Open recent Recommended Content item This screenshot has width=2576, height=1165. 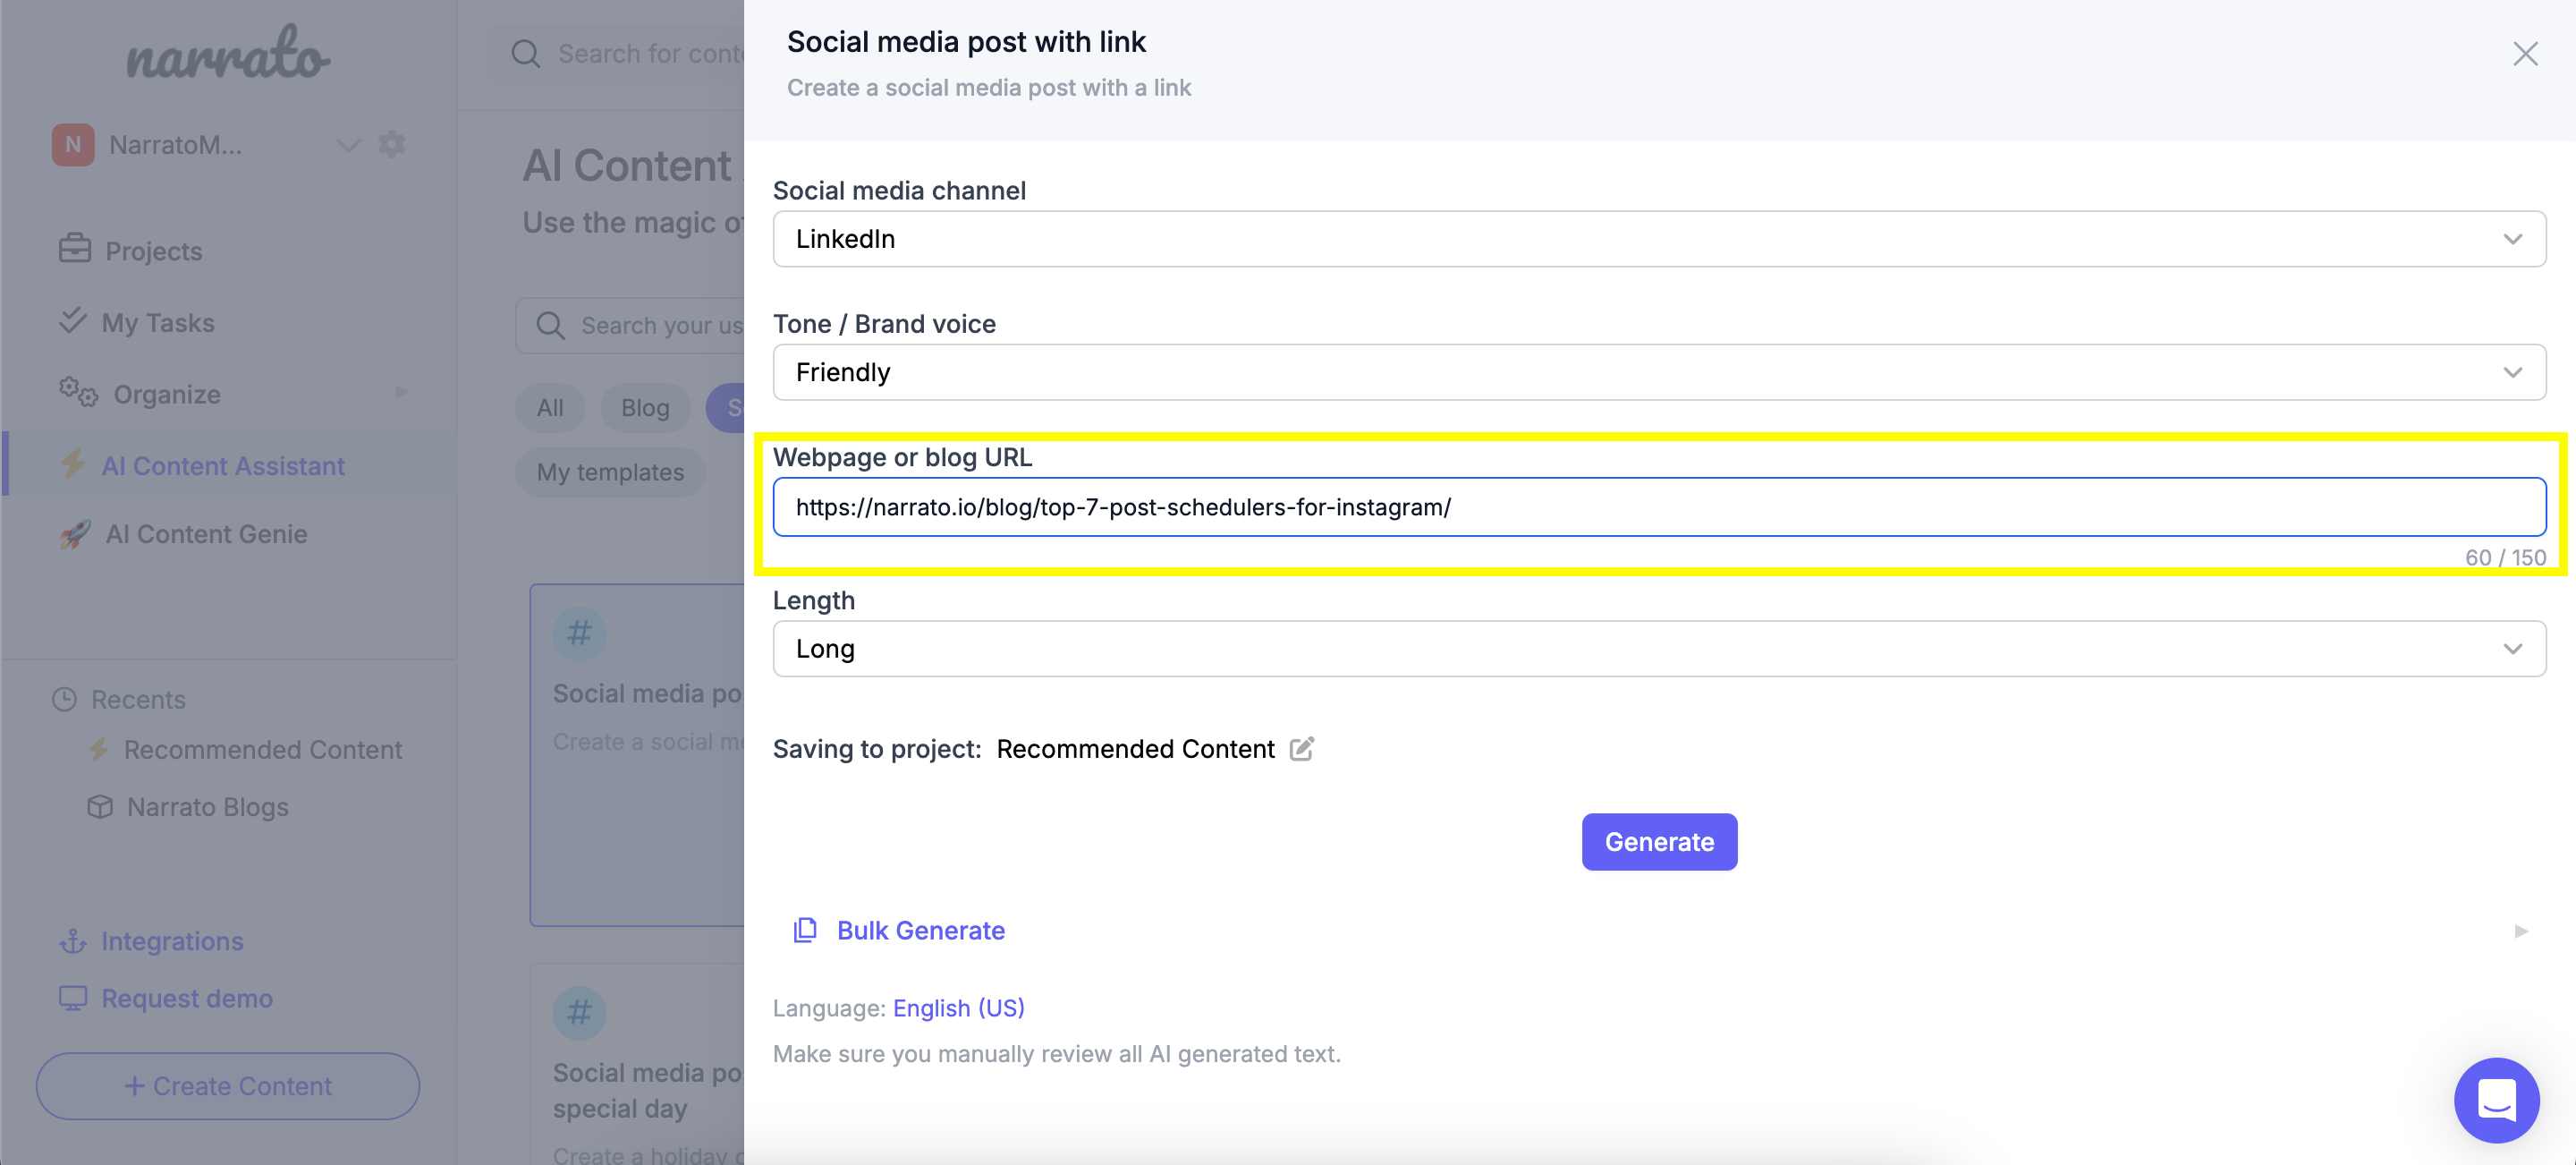[263, 750]
